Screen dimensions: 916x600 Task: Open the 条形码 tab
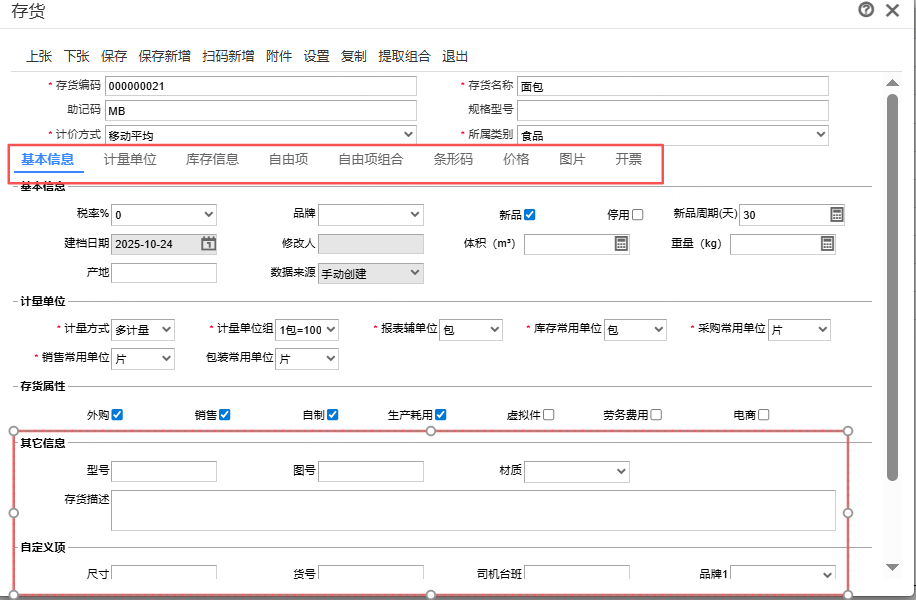point(453,159)
